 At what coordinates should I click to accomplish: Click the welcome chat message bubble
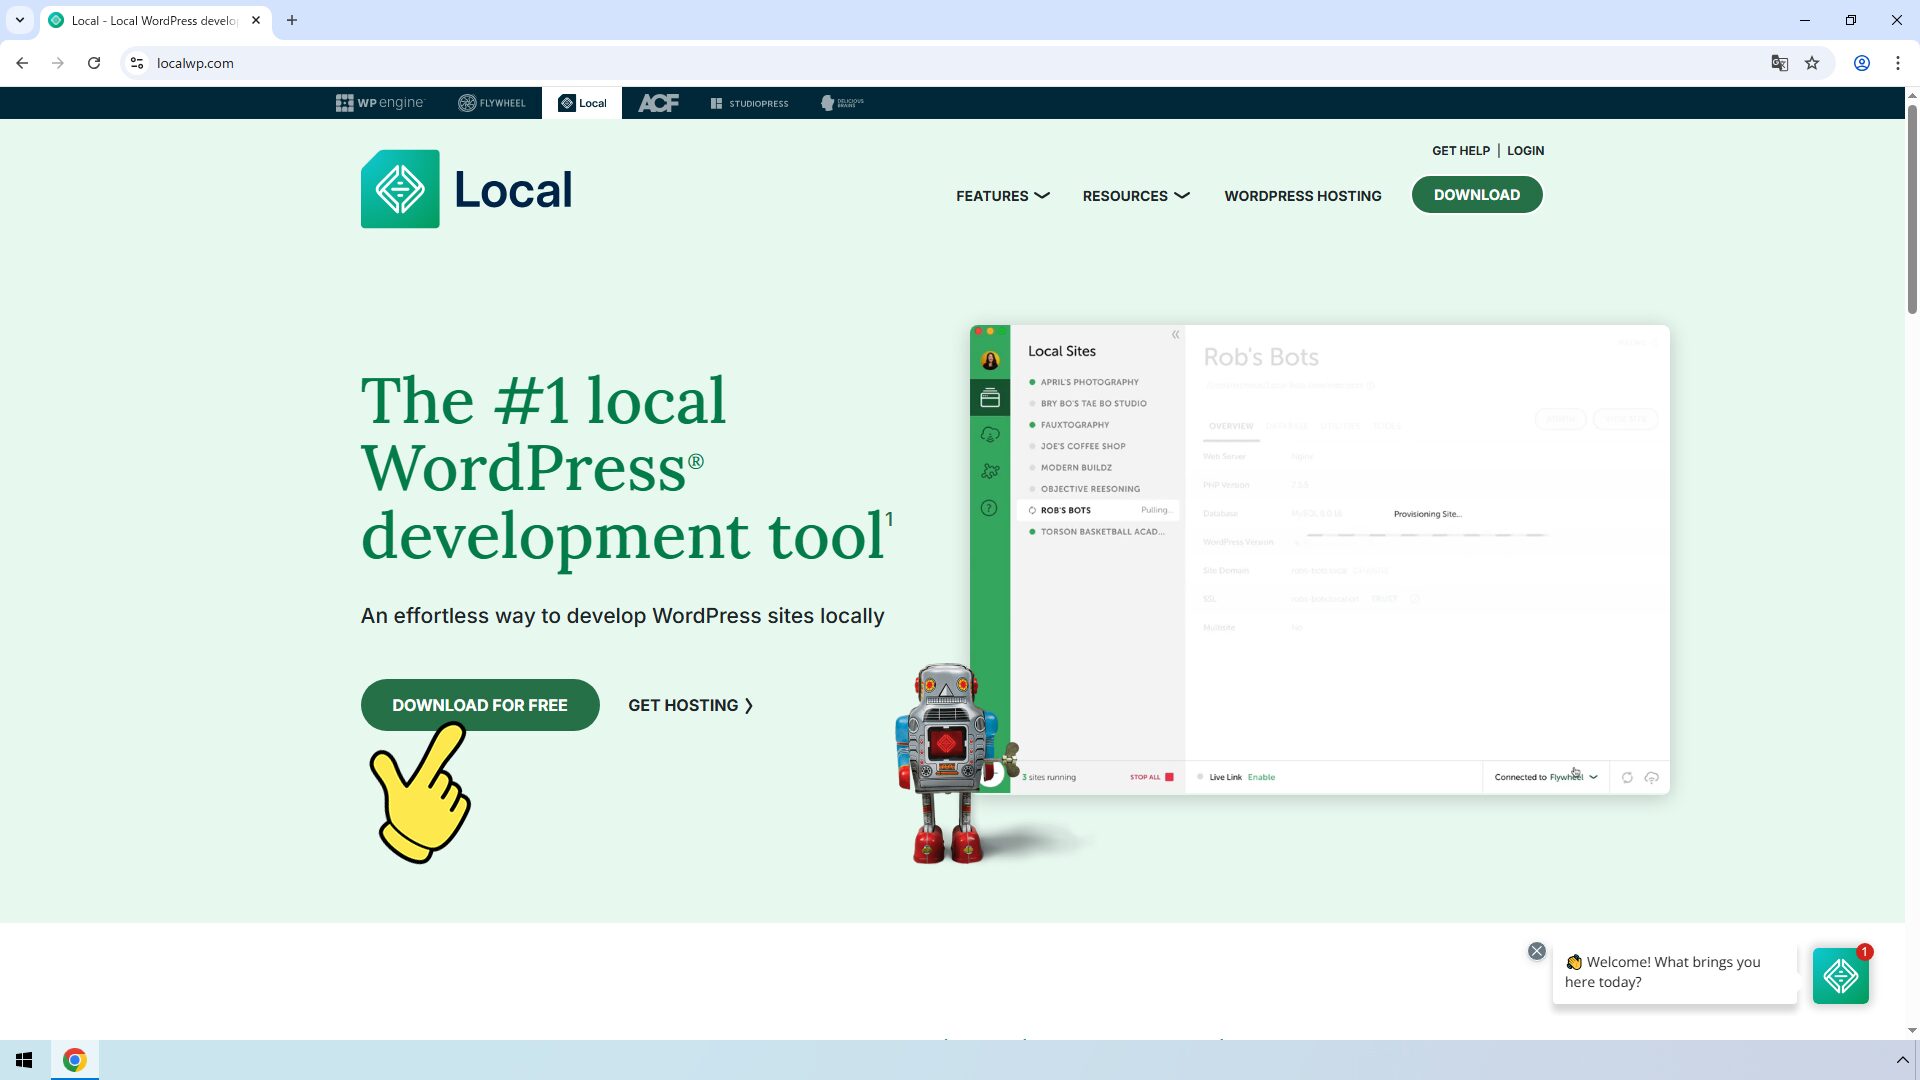tap(1675, 972)
